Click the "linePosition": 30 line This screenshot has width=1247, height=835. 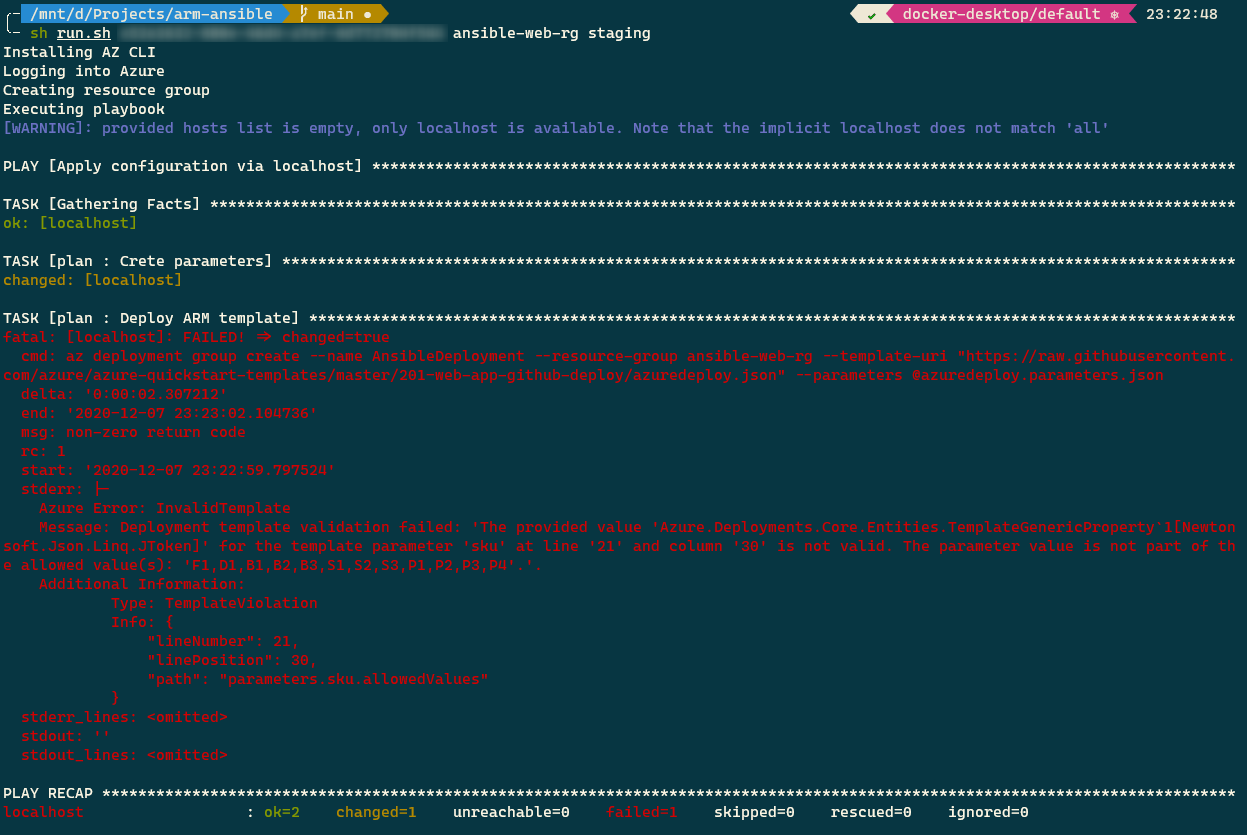pyautogui.click(x=232, y=660)
